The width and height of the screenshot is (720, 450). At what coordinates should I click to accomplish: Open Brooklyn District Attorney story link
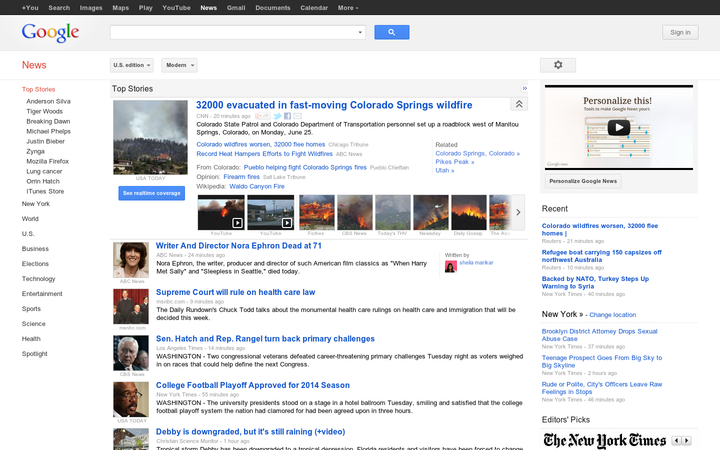599,335
